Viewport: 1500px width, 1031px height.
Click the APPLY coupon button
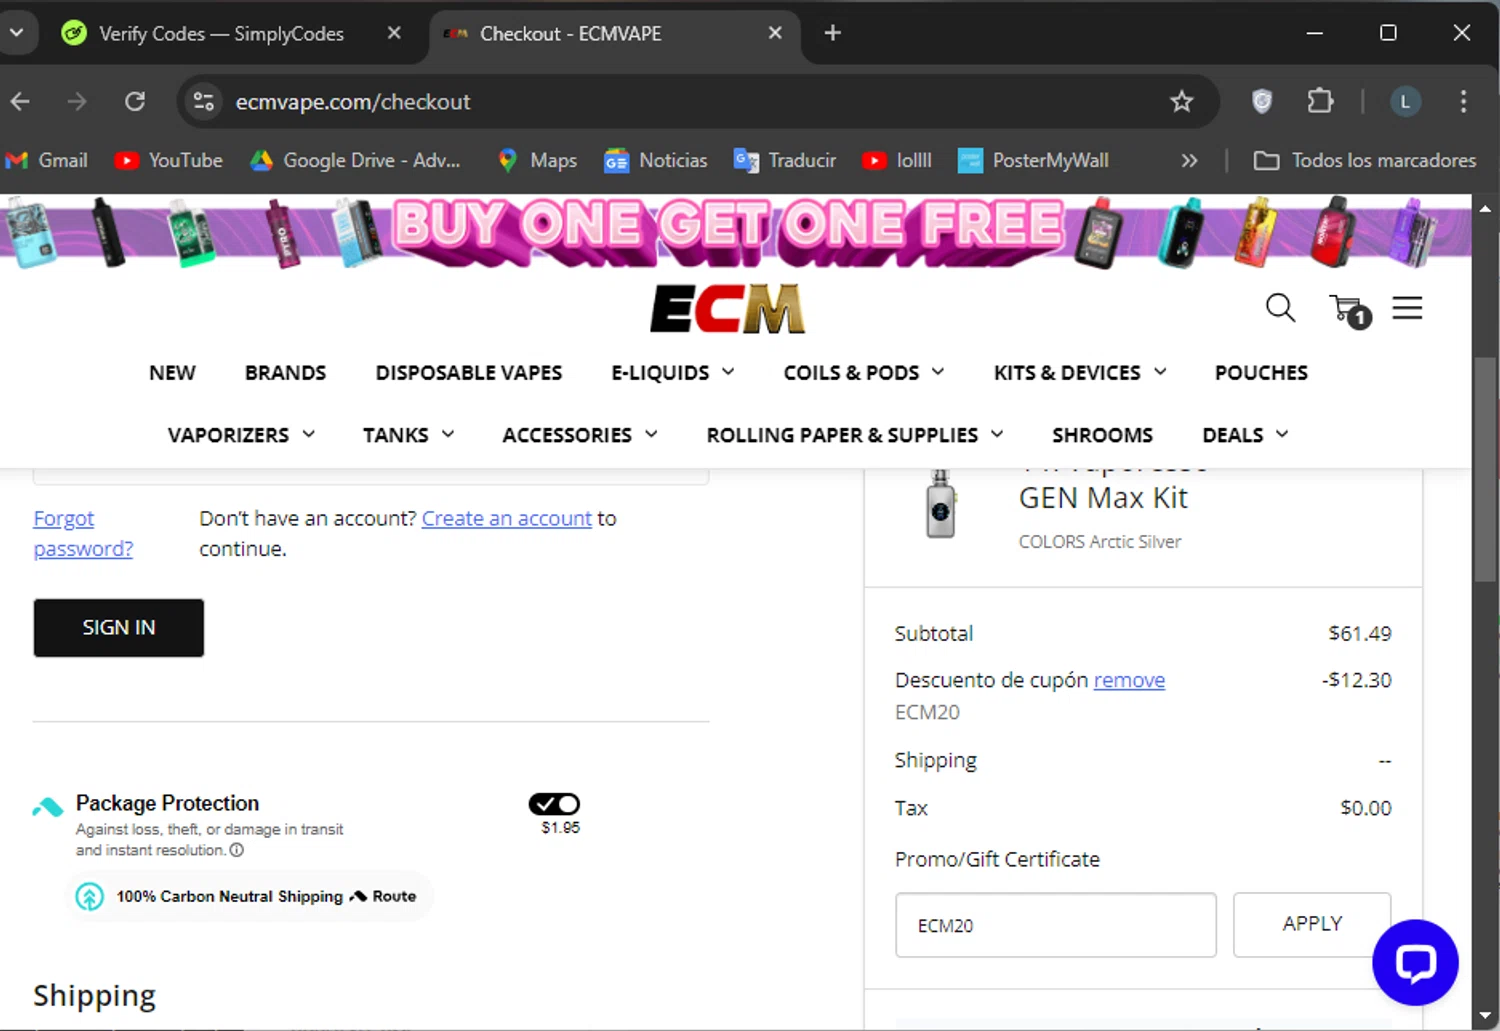click(x=1312, y=924)
